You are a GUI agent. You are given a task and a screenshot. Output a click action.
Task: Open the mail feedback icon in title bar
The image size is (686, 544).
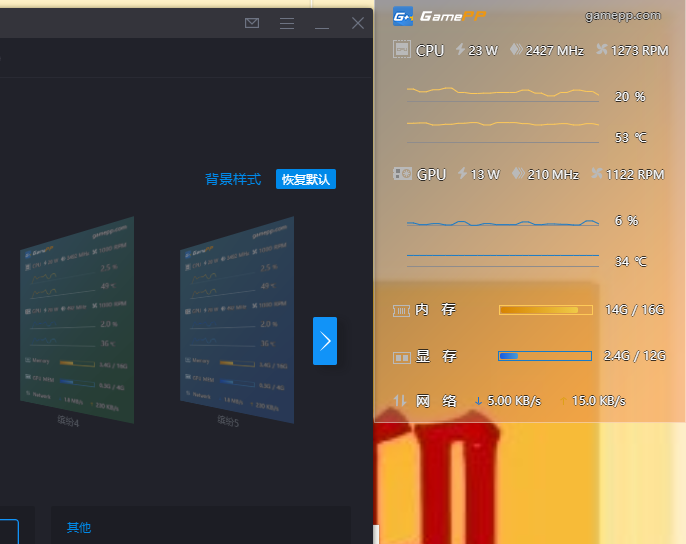click(x=252, y=23)
